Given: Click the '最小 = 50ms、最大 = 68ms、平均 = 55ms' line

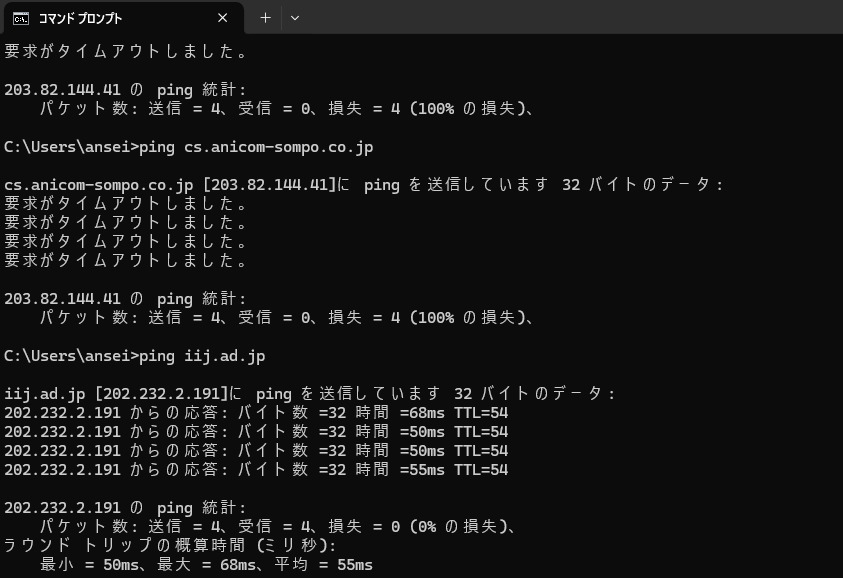Looking at the screenshot, I should click(206, 565).
